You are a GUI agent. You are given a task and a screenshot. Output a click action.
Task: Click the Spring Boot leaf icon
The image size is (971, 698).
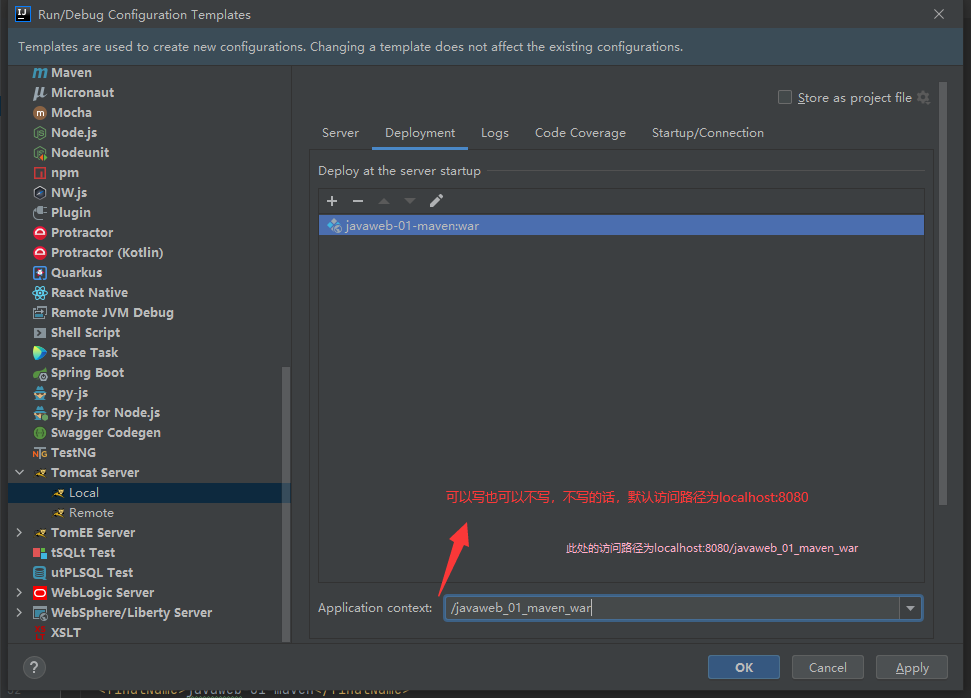click(x=40, y=373)
